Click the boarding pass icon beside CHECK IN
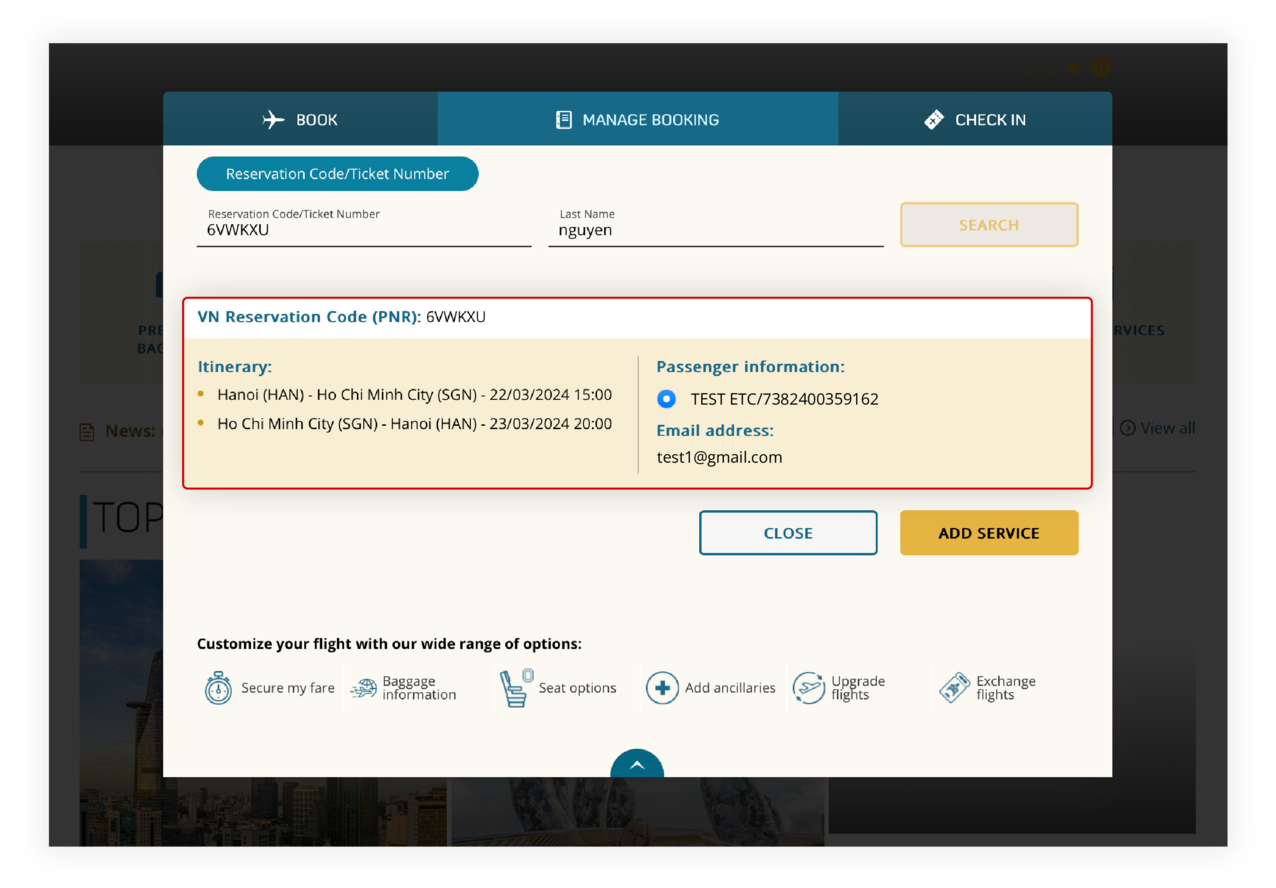The width and height of the screenshot is (1276, 888). [932, 119]
